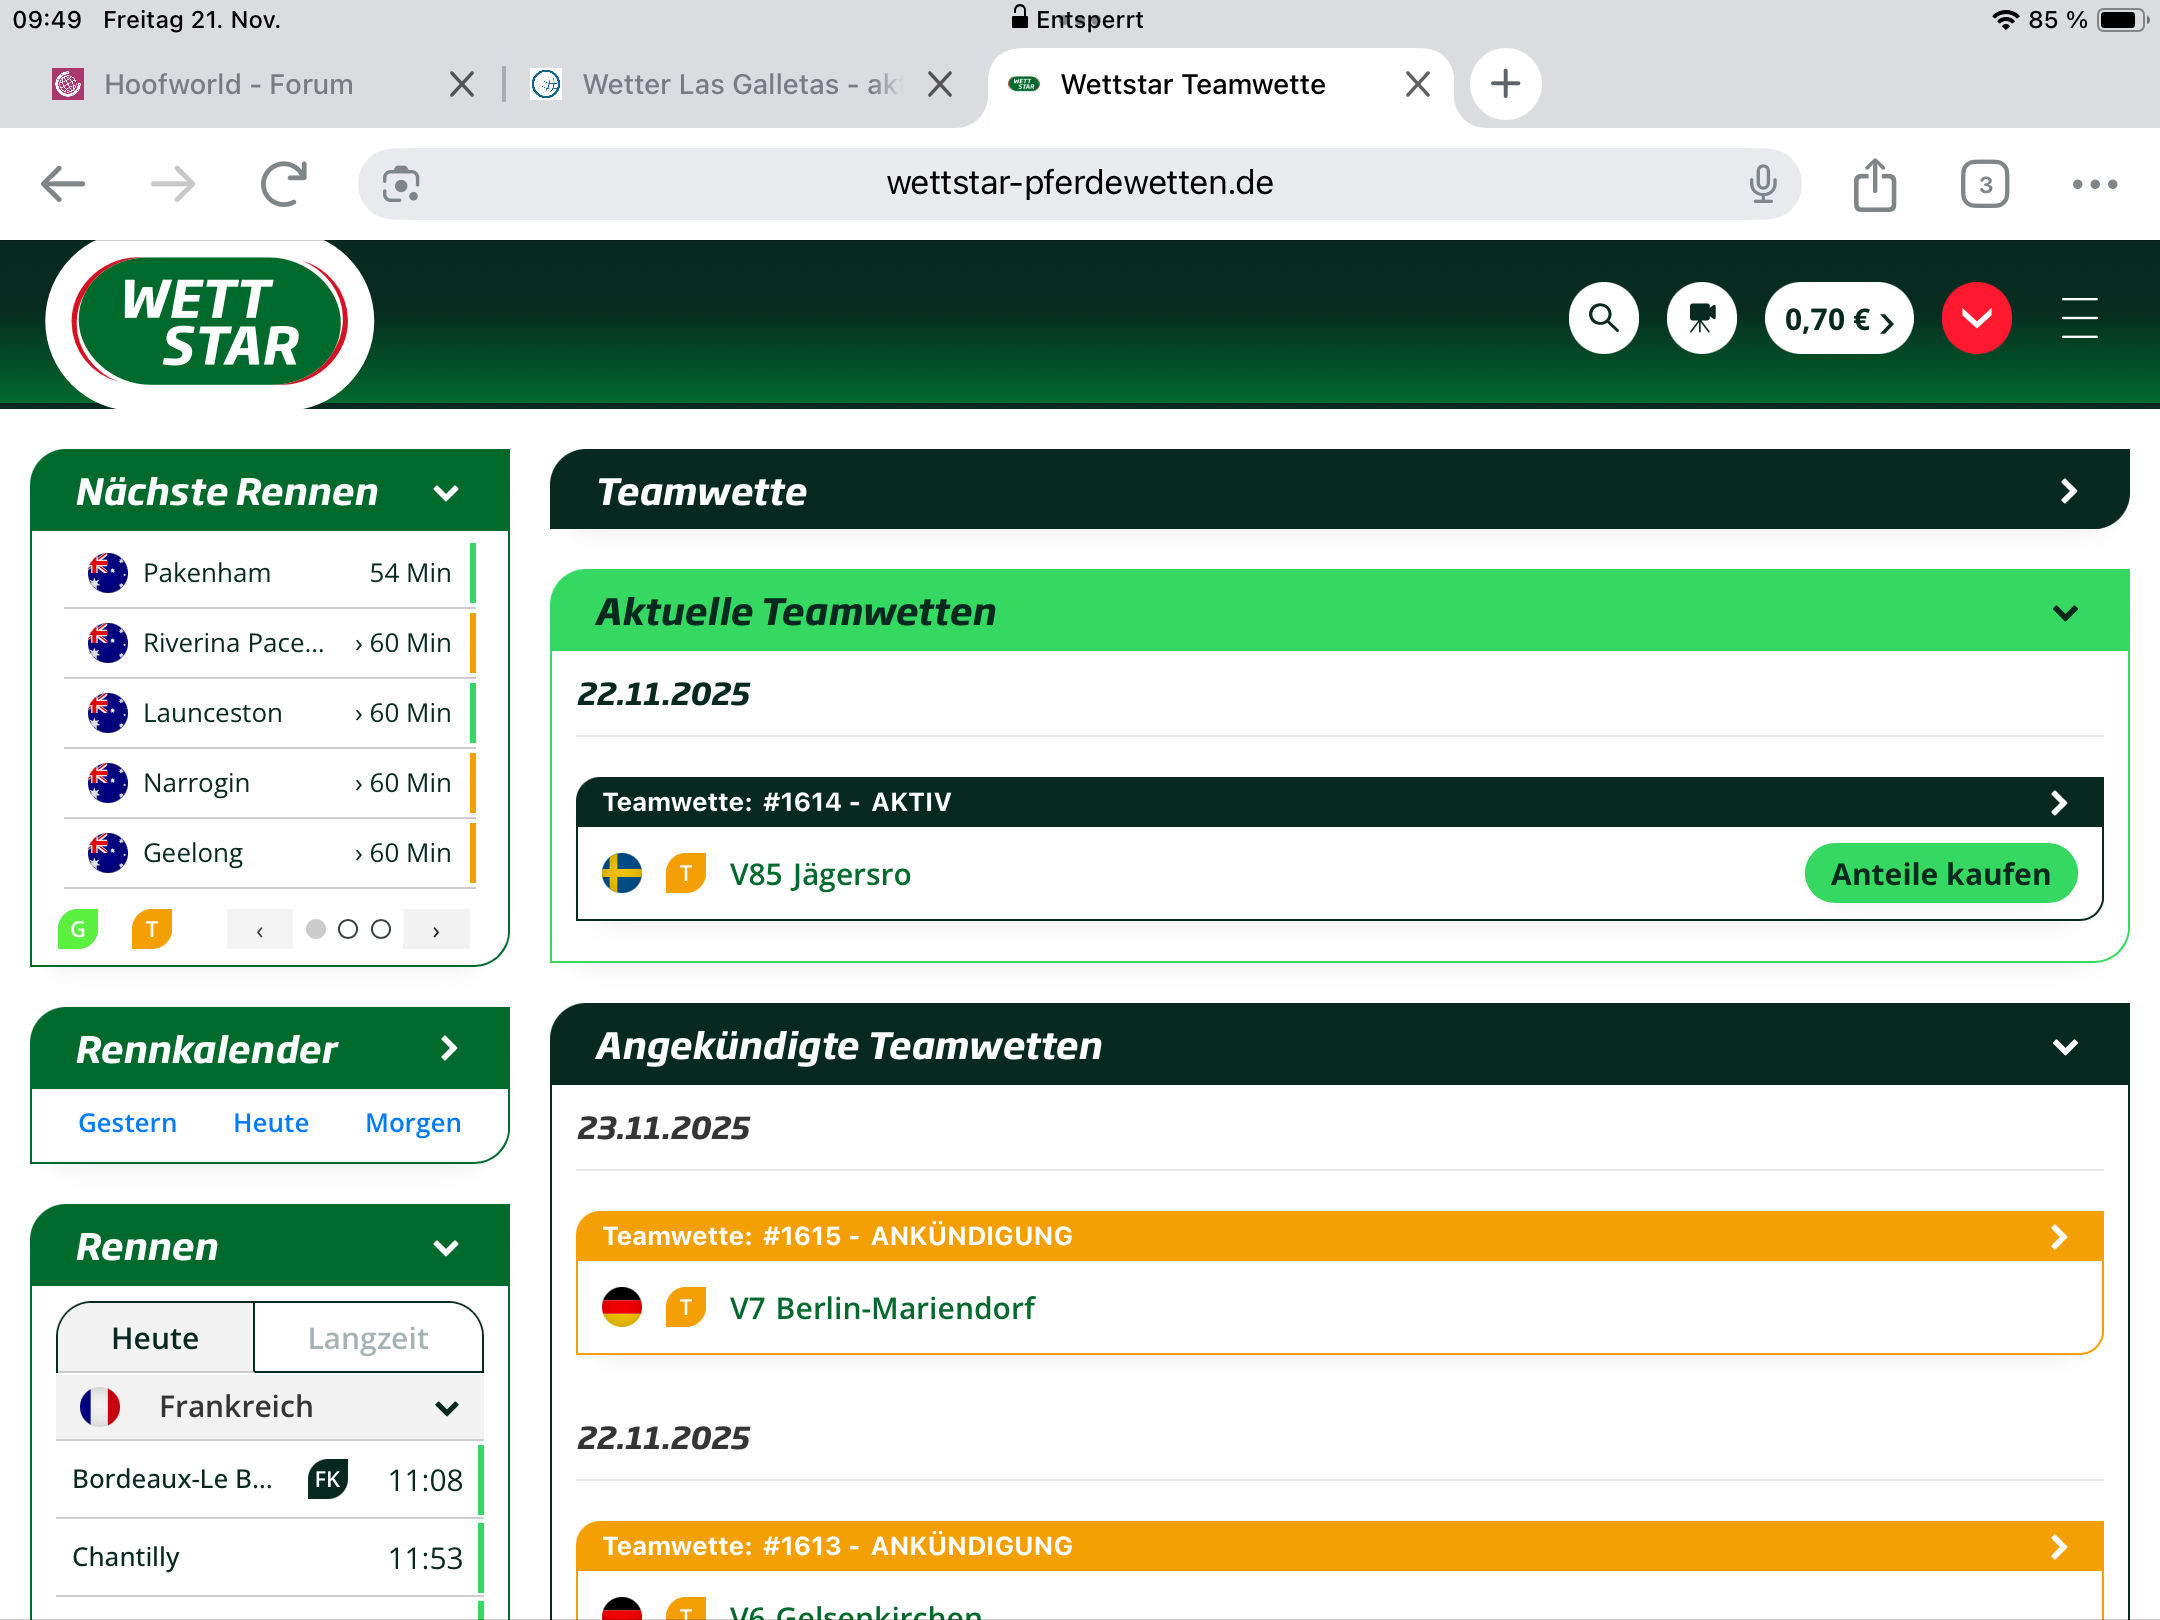The height and width of the screenshot is (1620, 2160).
Task: Collapse Aktuelle Teamwetten section
Action: (2065, 612)
